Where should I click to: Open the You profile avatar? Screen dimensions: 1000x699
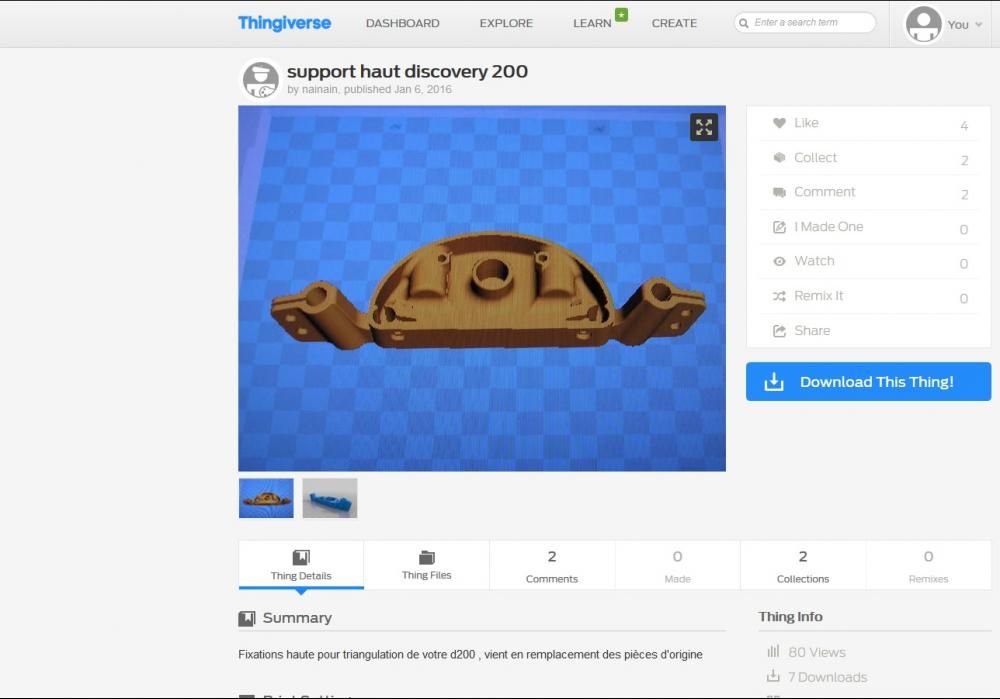(x=923, y=24)
